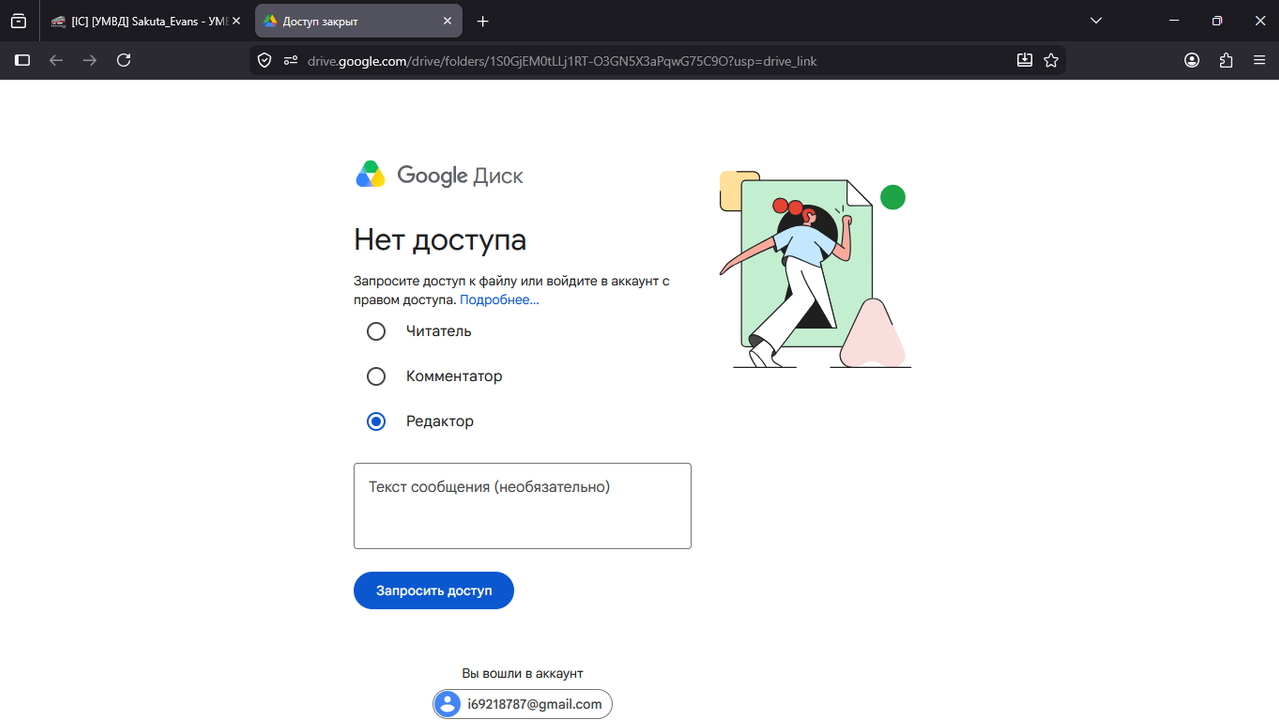This screenshot has height=720, width=1279.
Task: Click the address bar URL
Action: click(562, 61)
